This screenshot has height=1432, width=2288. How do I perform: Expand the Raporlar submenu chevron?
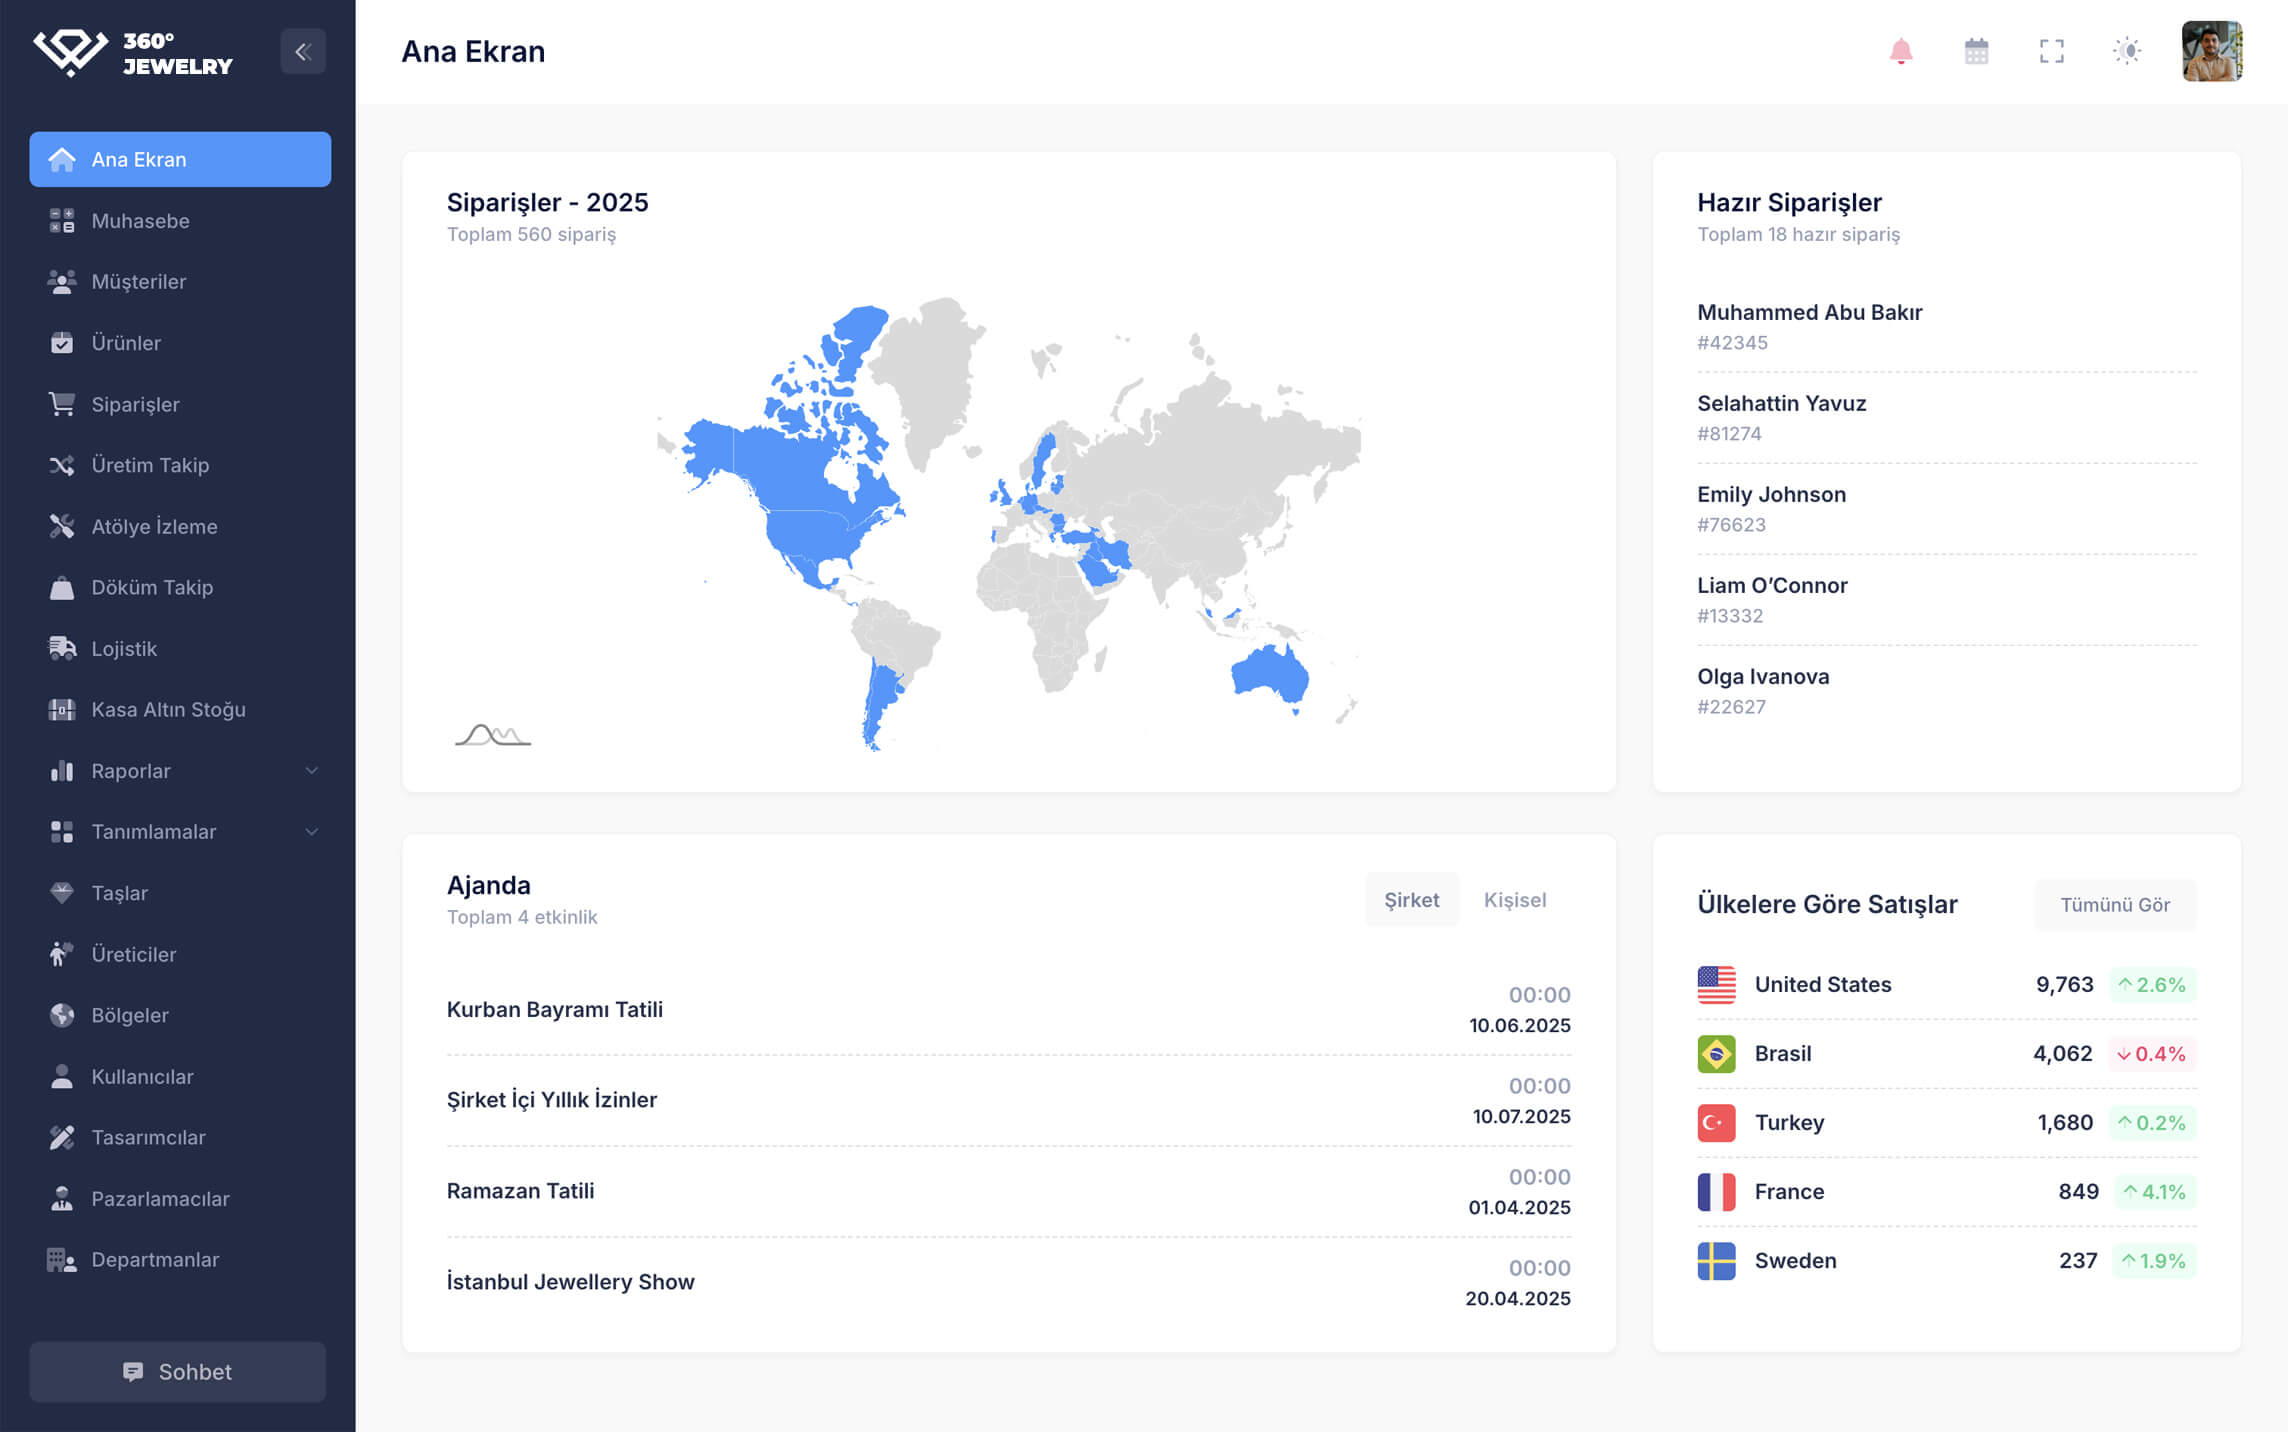tap(311, 771)
